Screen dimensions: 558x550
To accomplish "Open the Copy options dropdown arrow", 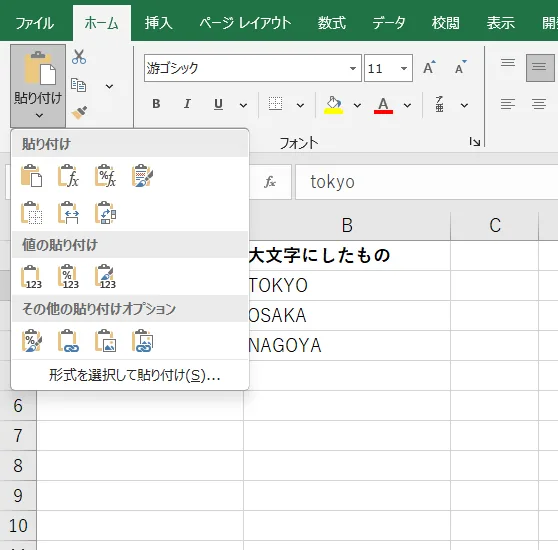I will [110, 86].
